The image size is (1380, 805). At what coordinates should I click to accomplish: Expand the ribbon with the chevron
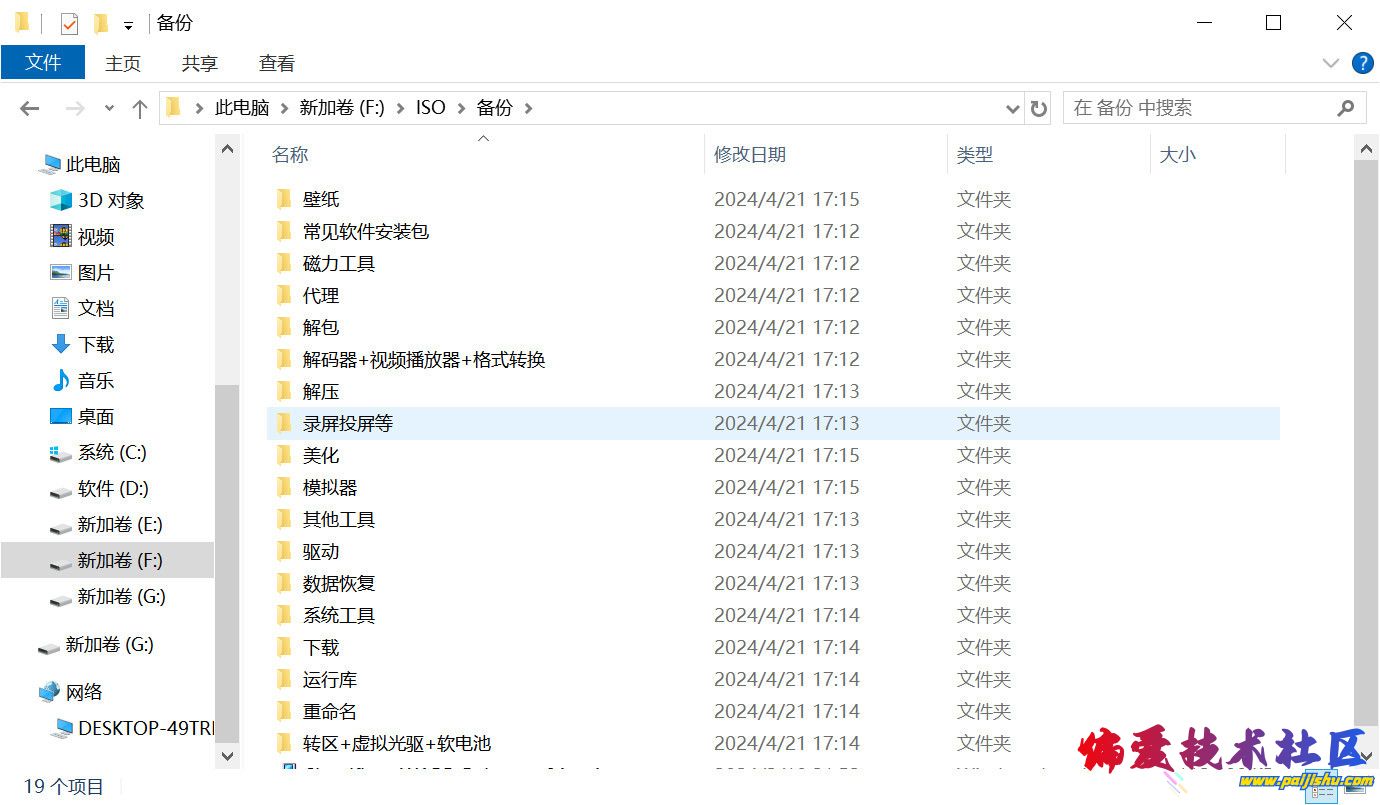coord(1330,63)
